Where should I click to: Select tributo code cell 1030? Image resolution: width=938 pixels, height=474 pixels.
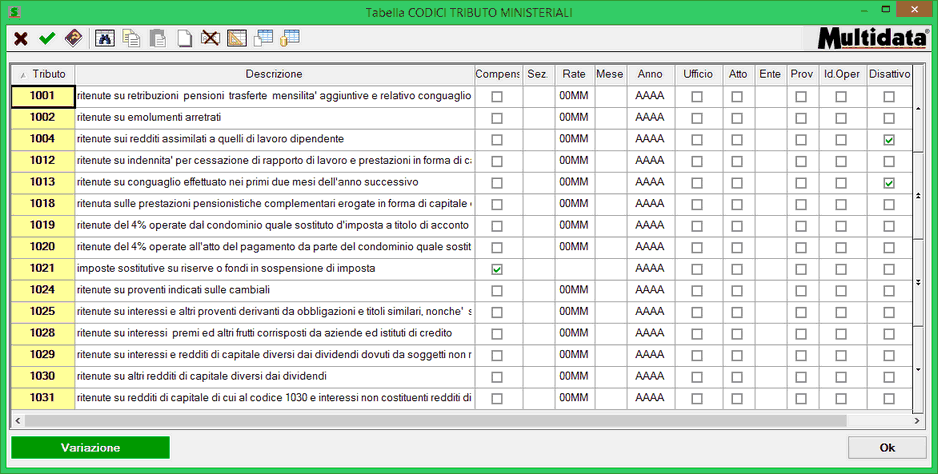pyautogui.click(x=42, y=376)
